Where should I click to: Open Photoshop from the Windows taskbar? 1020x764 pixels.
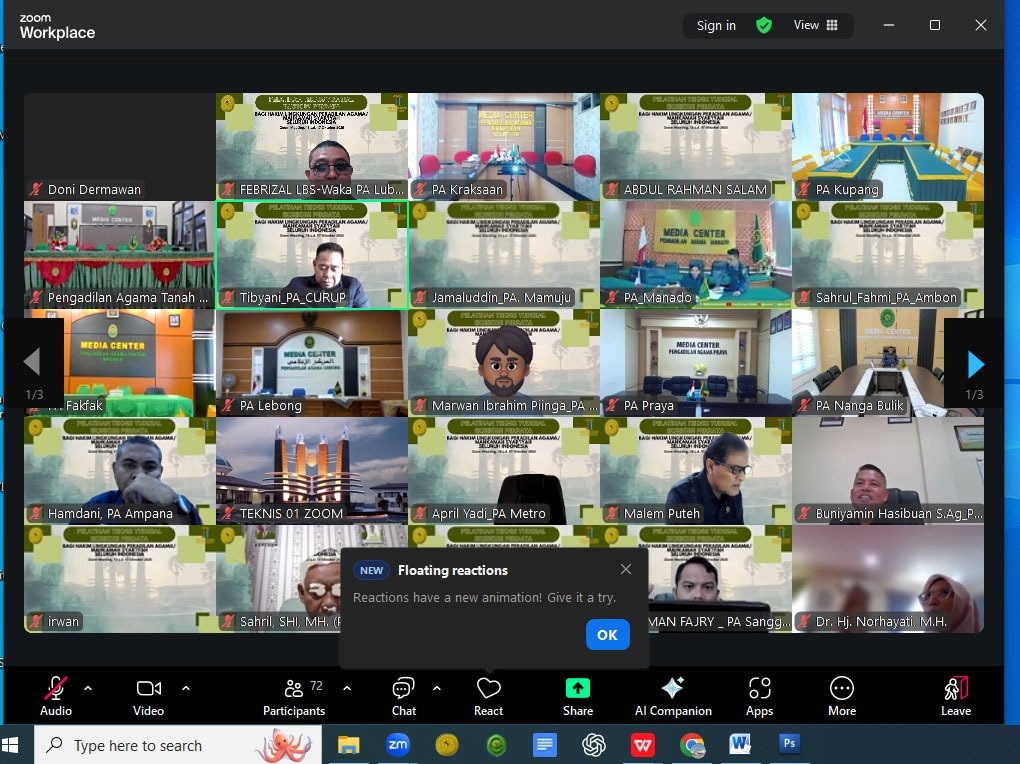[x=789, y=745]
